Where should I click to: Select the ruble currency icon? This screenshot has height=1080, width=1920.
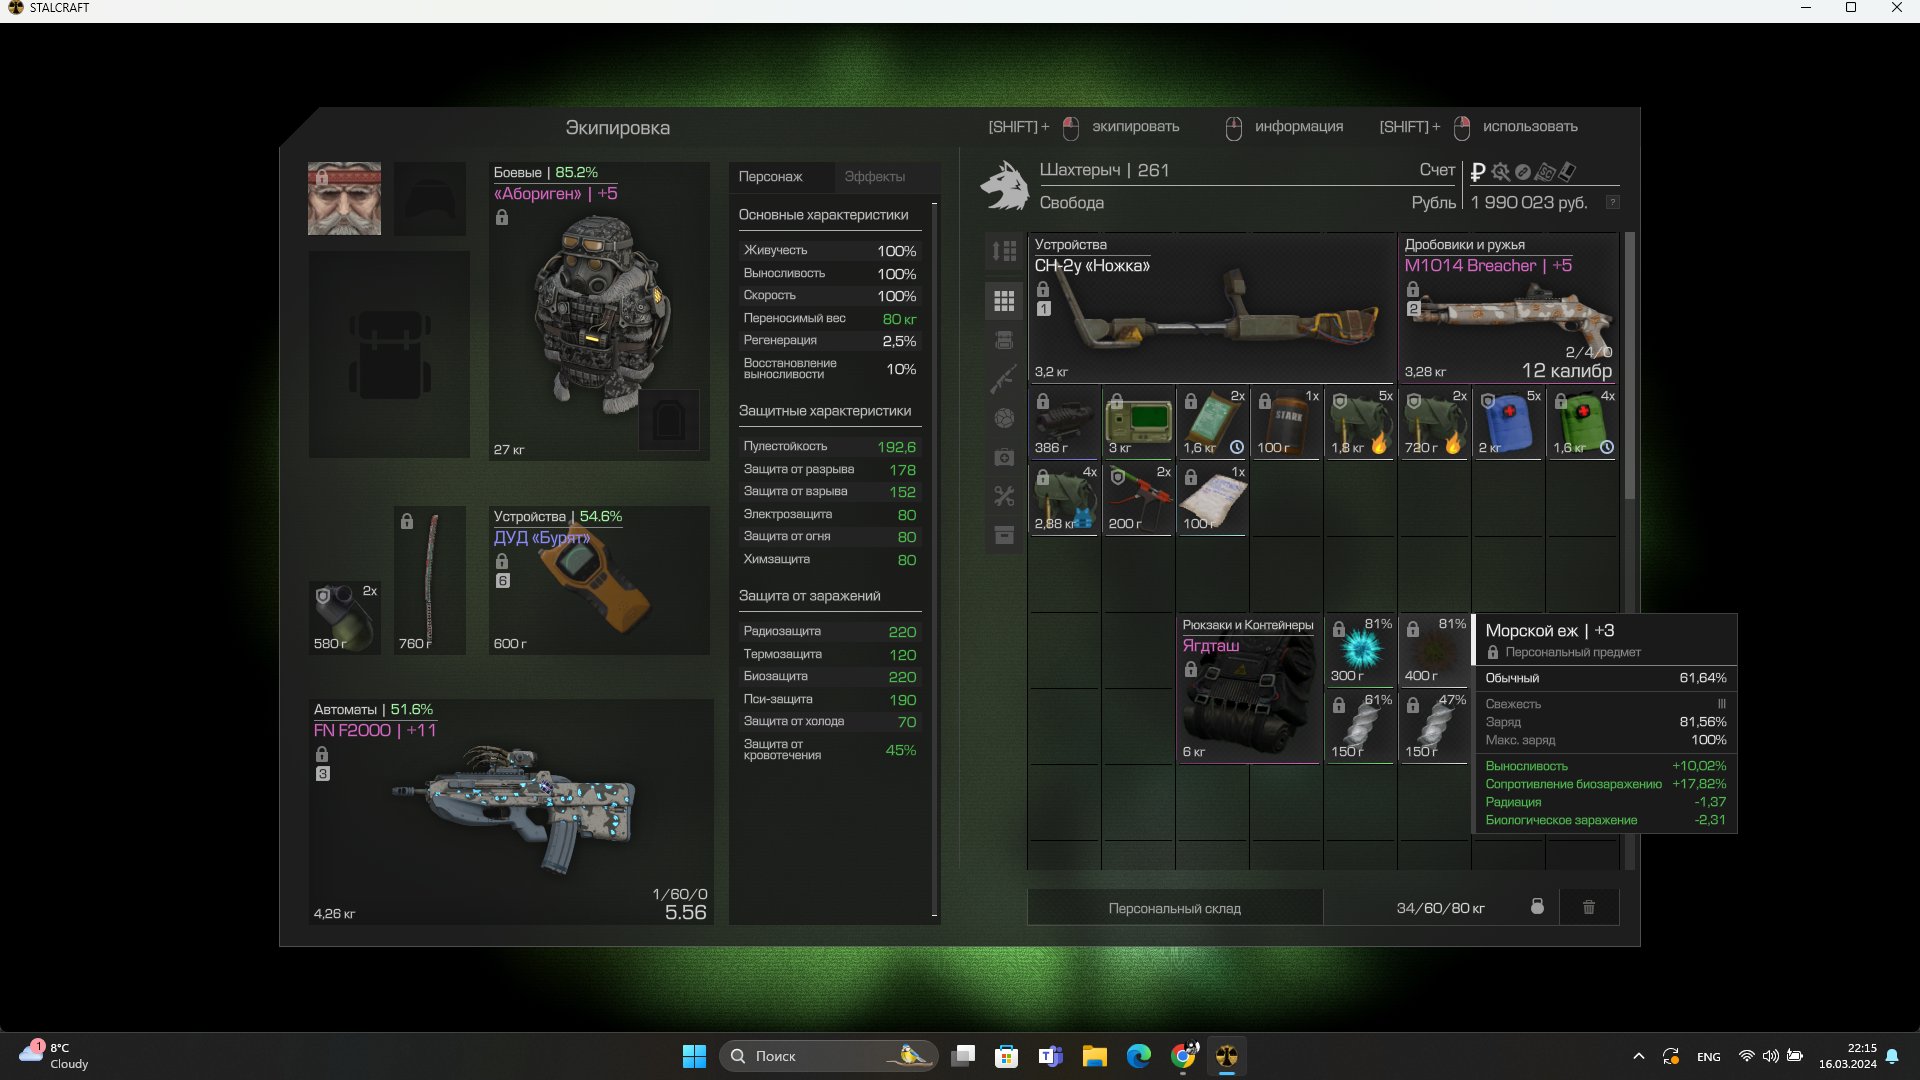(x=1478, y=172)
